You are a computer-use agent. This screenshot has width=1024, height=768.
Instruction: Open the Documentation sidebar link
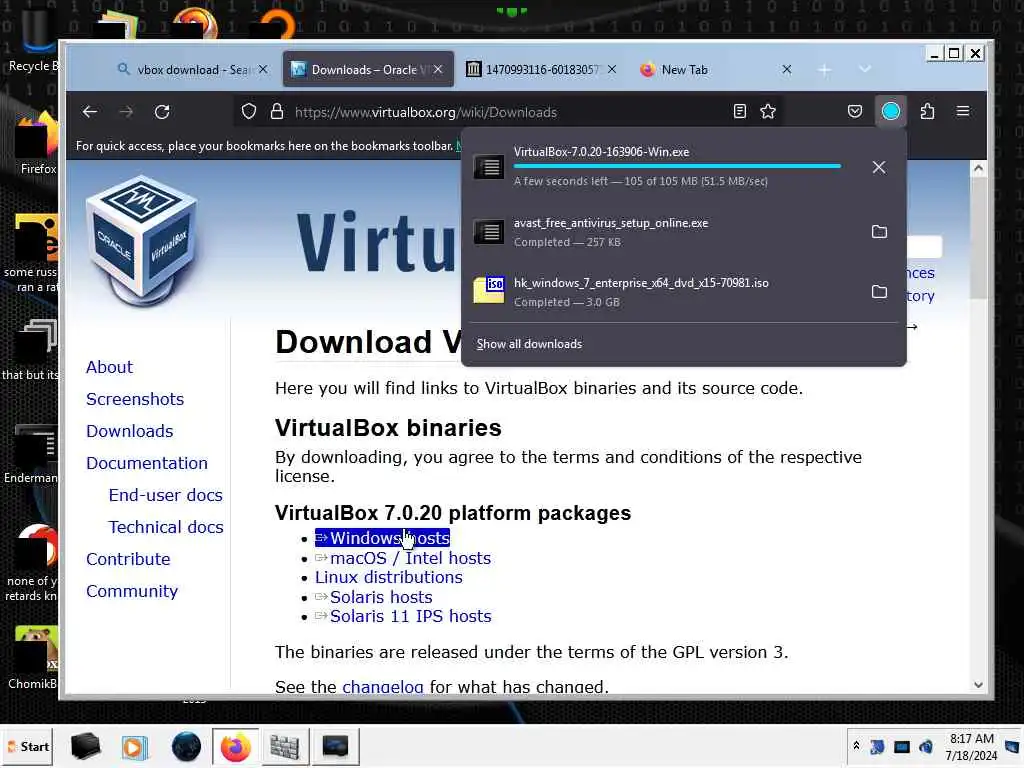pos(146,463)
